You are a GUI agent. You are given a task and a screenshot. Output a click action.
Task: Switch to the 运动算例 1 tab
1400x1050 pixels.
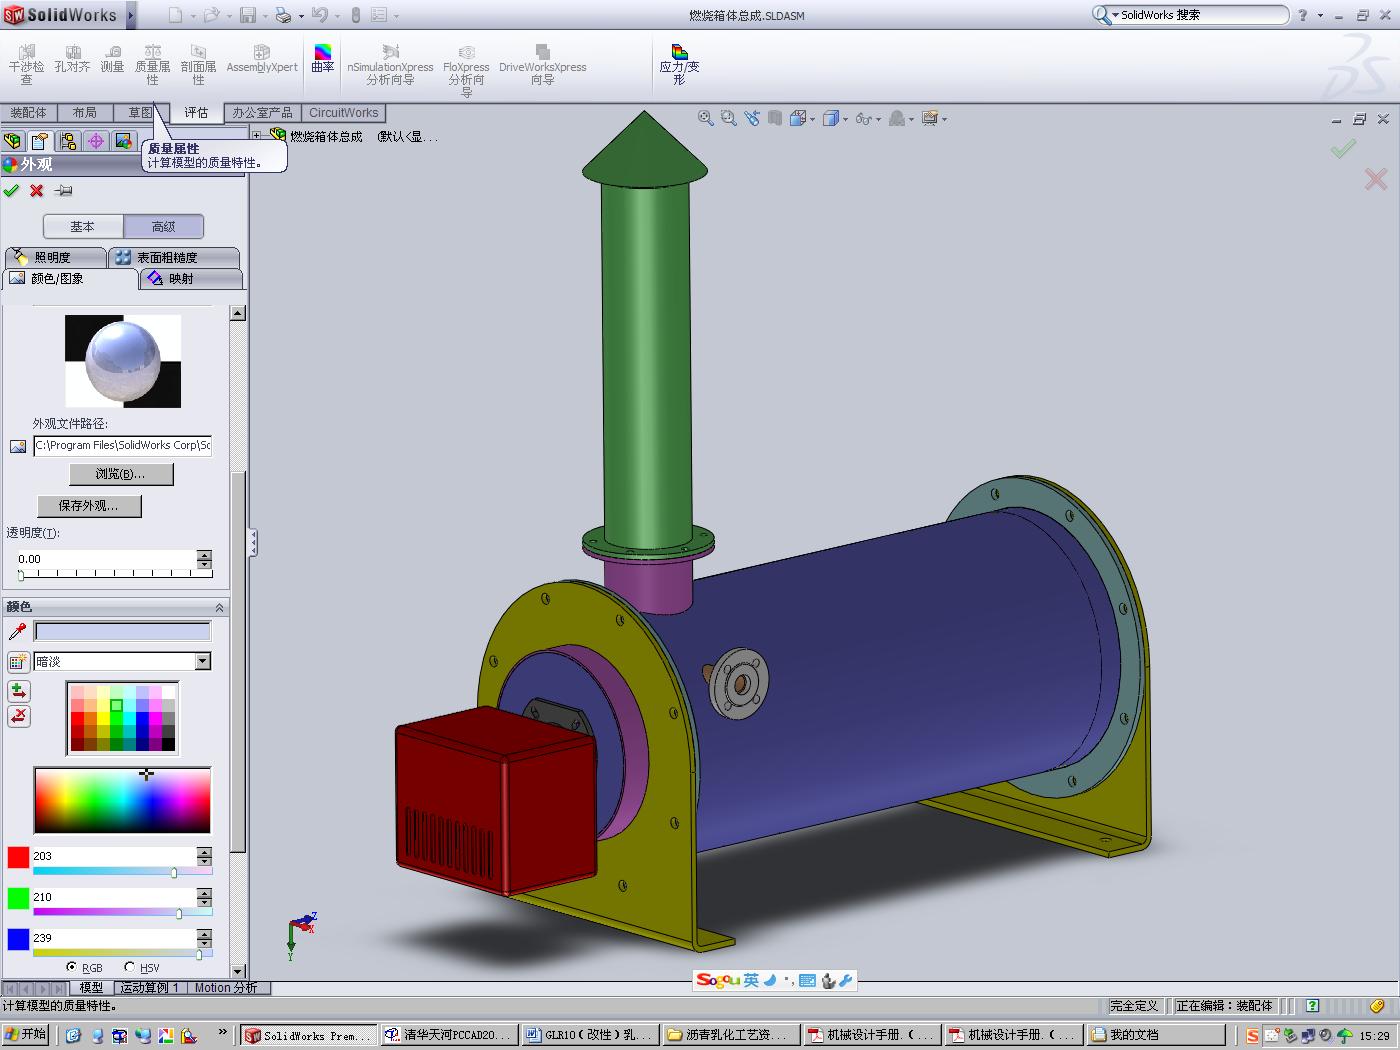pyautogui.click(x=150, y=988)
